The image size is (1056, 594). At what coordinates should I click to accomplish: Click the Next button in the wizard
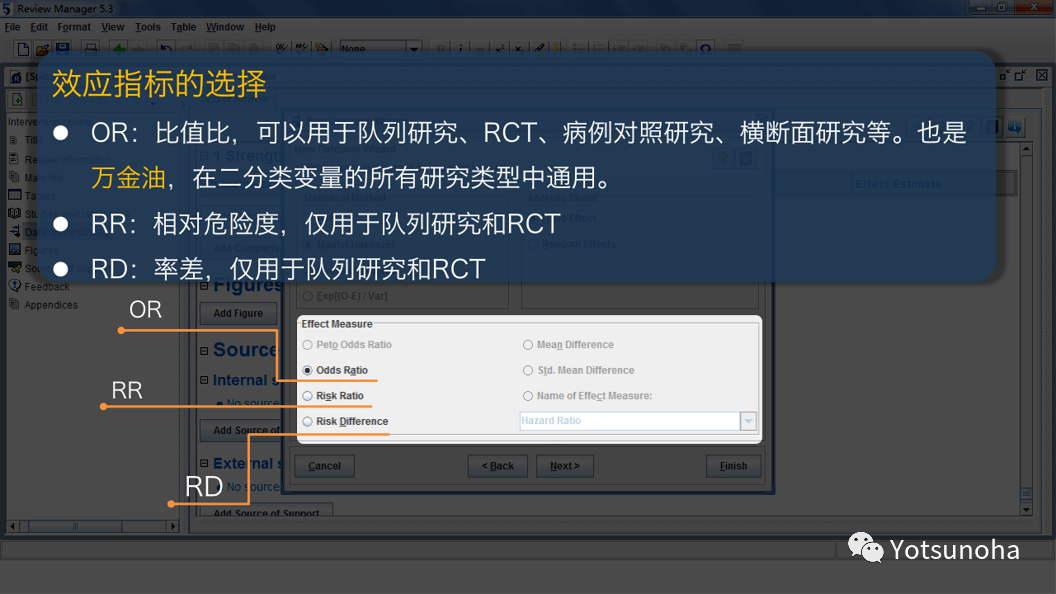[565, 465]
